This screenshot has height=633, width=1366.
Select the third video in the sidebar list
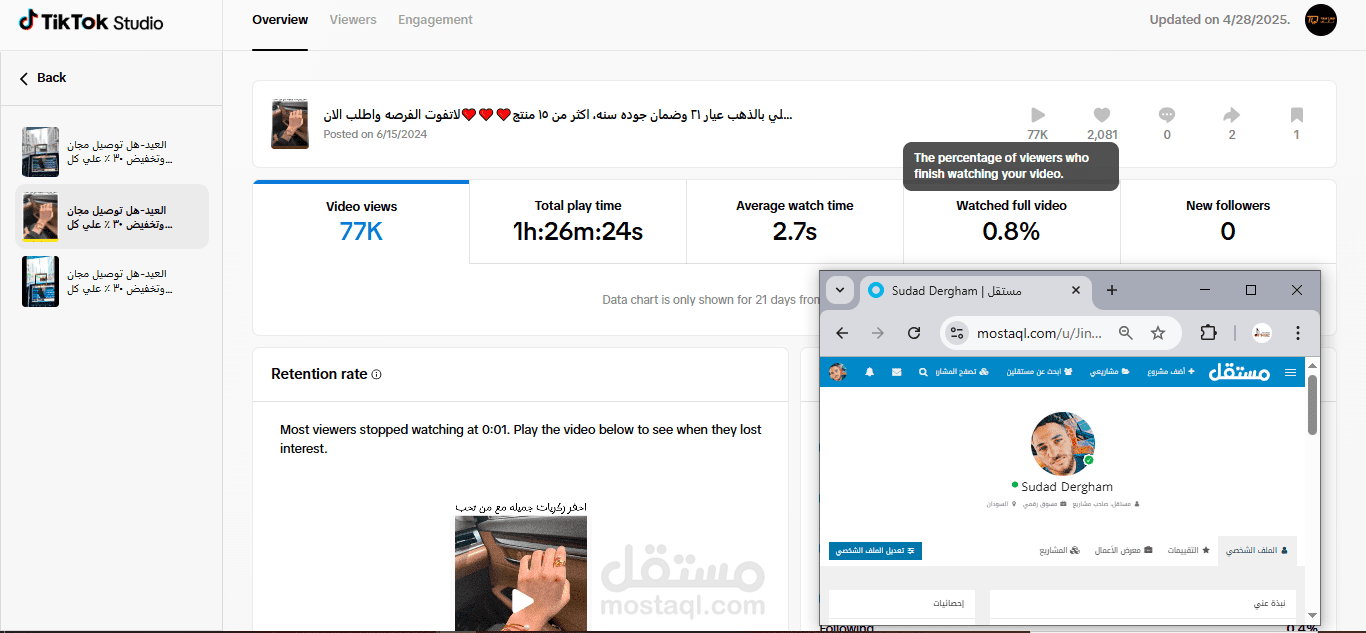[112, 281]
